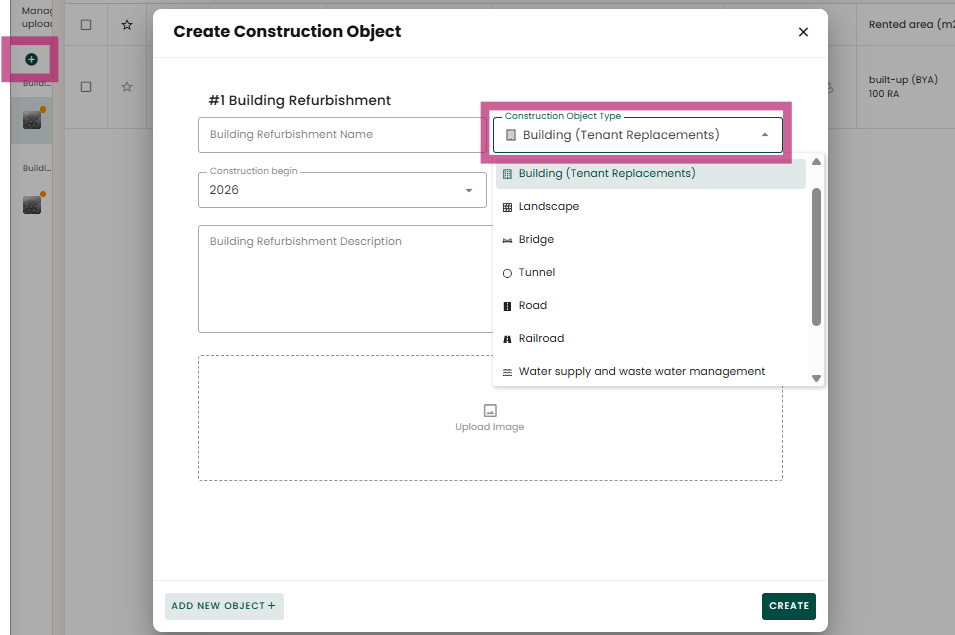Tick the checkbox in the first table row

click(x=86, y=25)
